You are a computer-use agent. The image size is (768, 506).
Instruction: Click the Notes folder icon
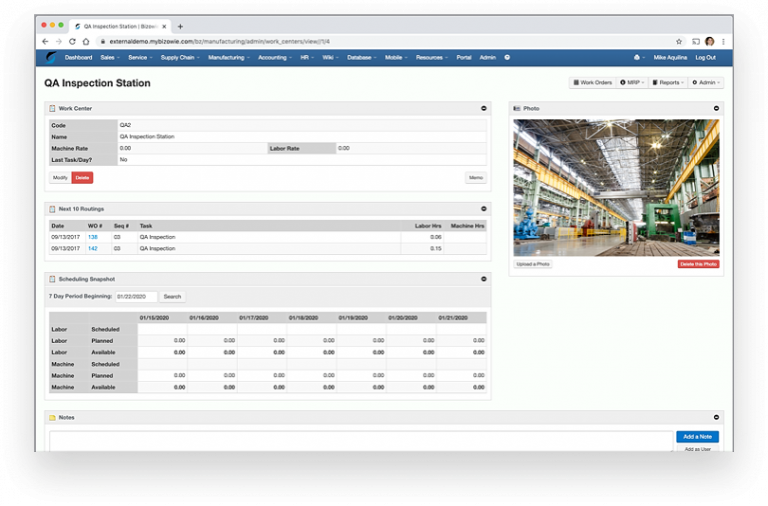(x=52, y=417)
